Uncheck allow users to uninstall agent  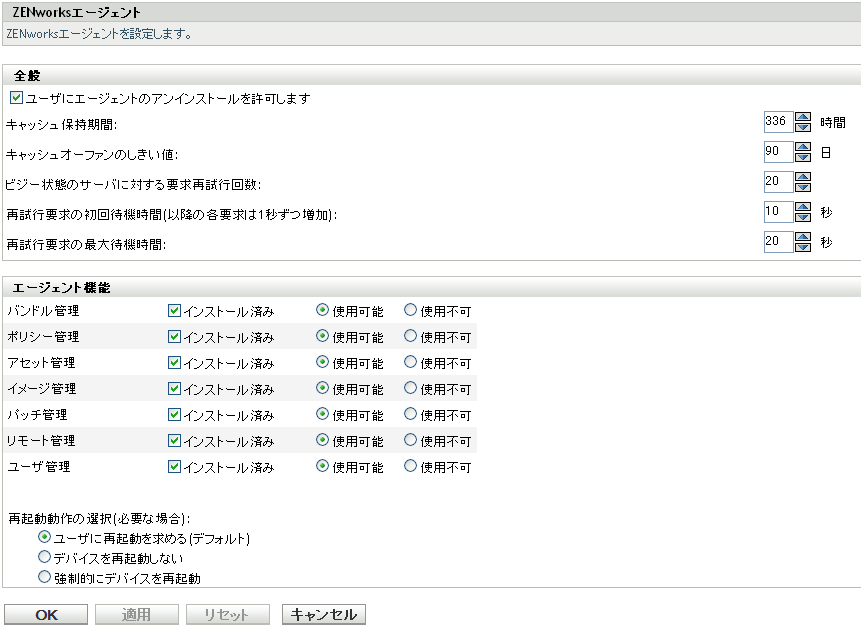click(15, 97)
